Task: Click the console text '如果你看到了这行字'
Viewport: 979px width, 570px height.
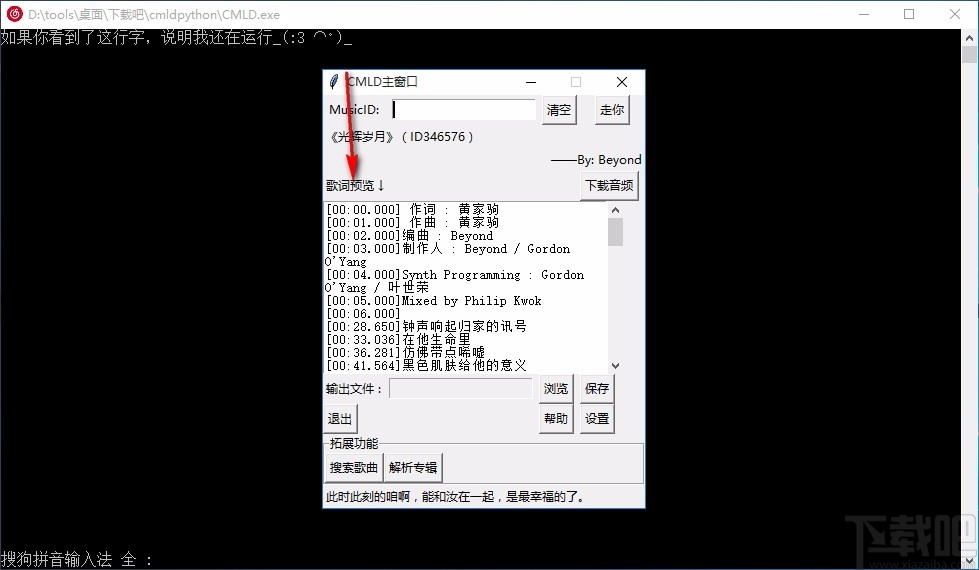Action: (x=73, y=37)
